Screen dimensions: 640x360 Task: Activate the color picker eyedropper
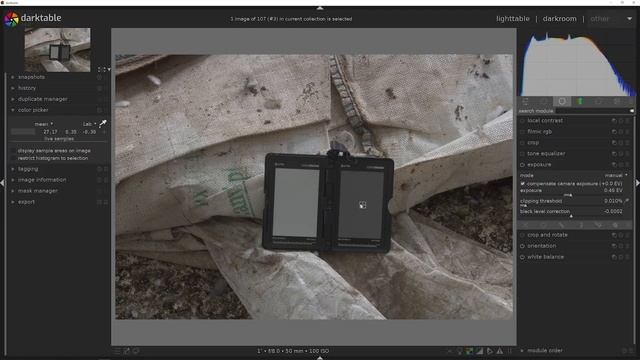[103, 123]
